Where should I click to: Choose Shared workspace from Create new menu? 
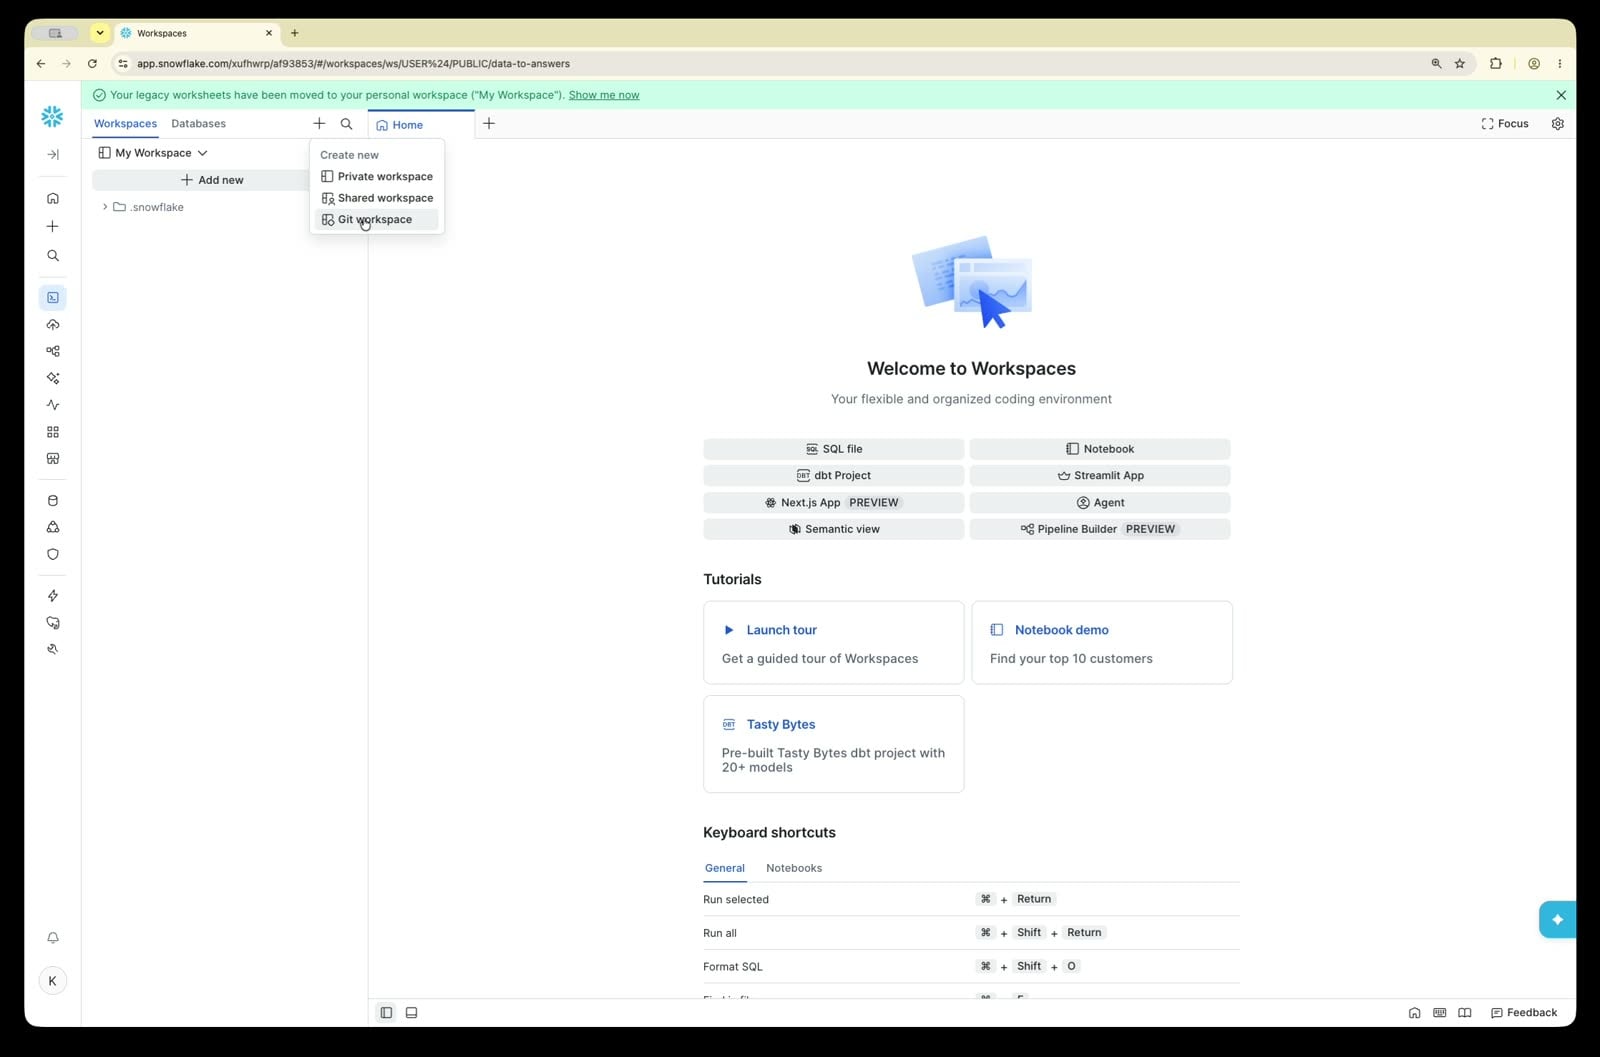tap(376, 198)
